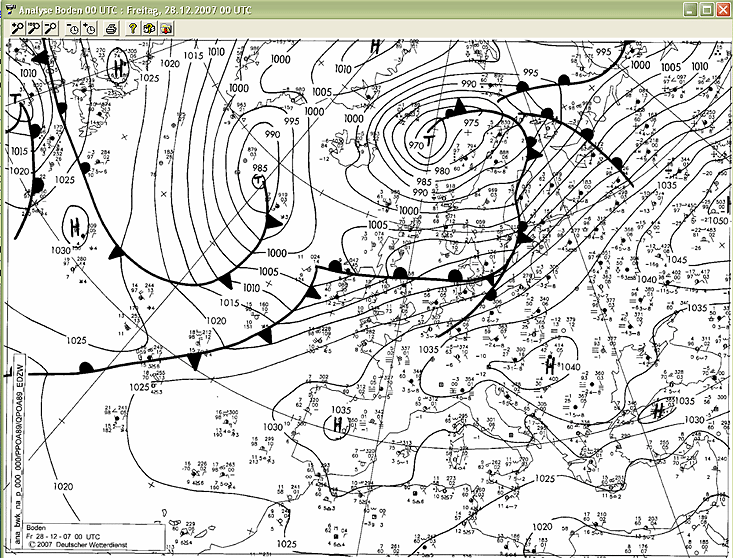Image resolution: width=733 pixels, height=558 pixels.
Task: Advance to next time step clock-plus icon
Action: click(x=89, y=28)
